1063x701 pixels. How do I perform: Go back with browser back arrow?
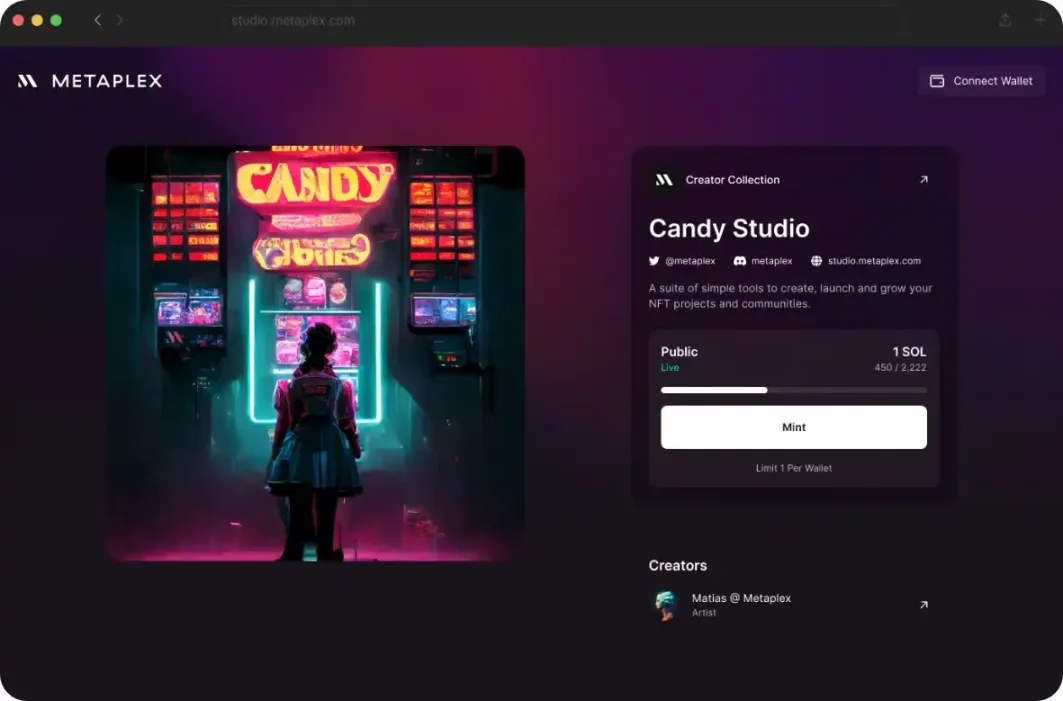tap(98, 20)
